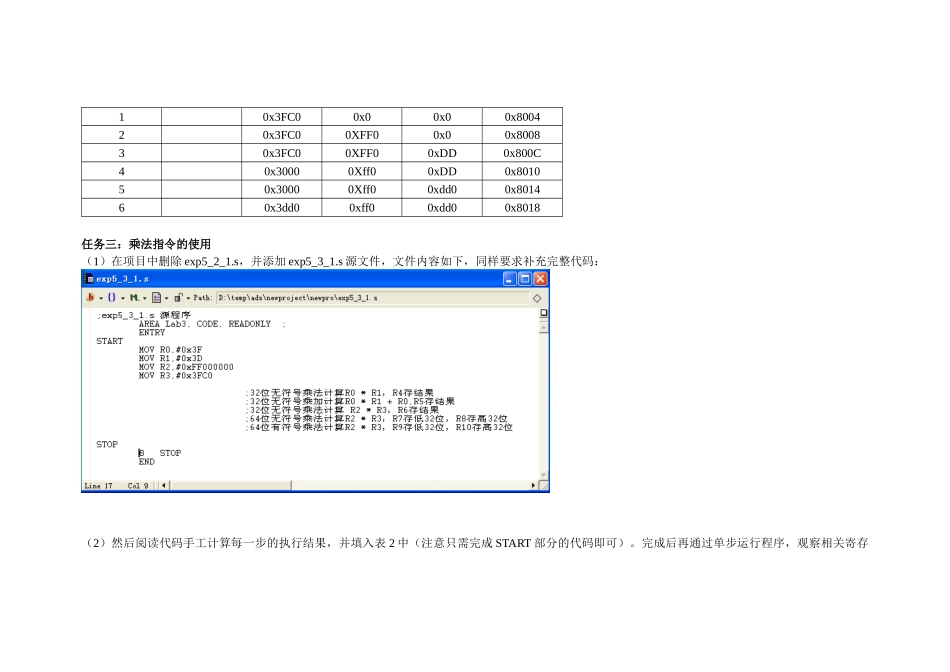The width and height of the screenshot is (950, 672).
Task: Close the exp5_3_1.s editor window
Action: [540, 279]
